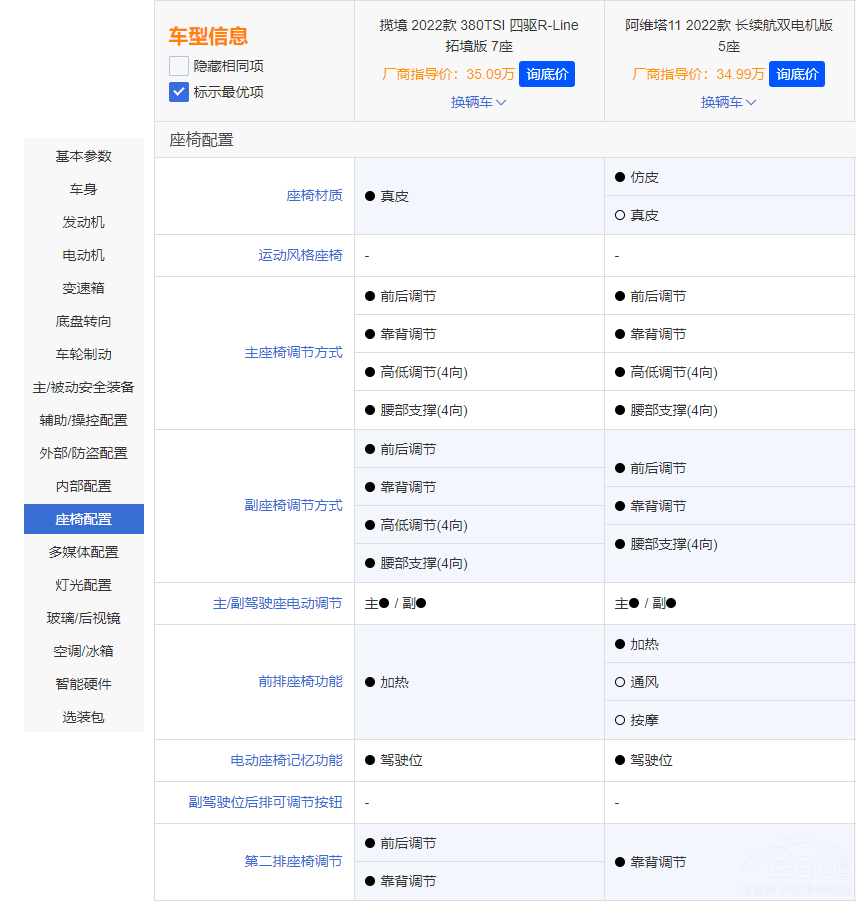
Task: Switch to the 基本参数 section
Action: [x=83, y=156]
